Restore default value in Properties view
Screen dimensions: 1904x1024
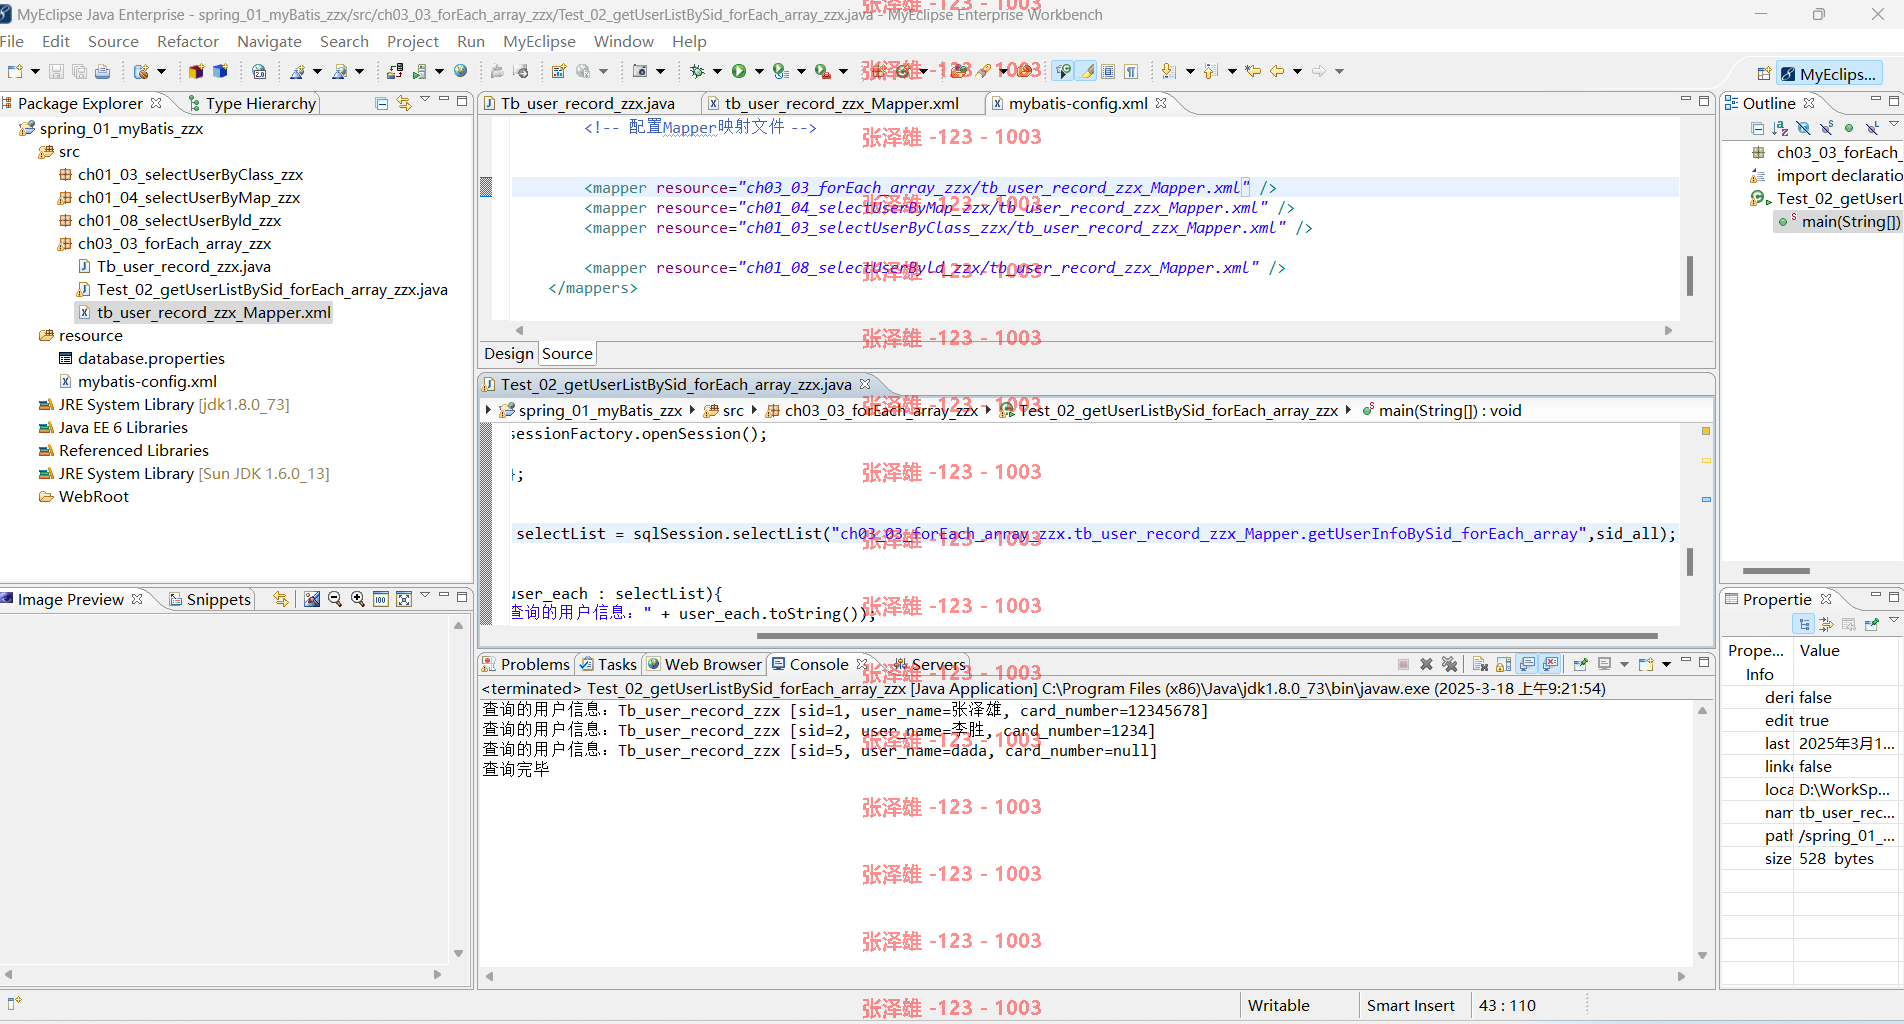[x=1849, y=624]
